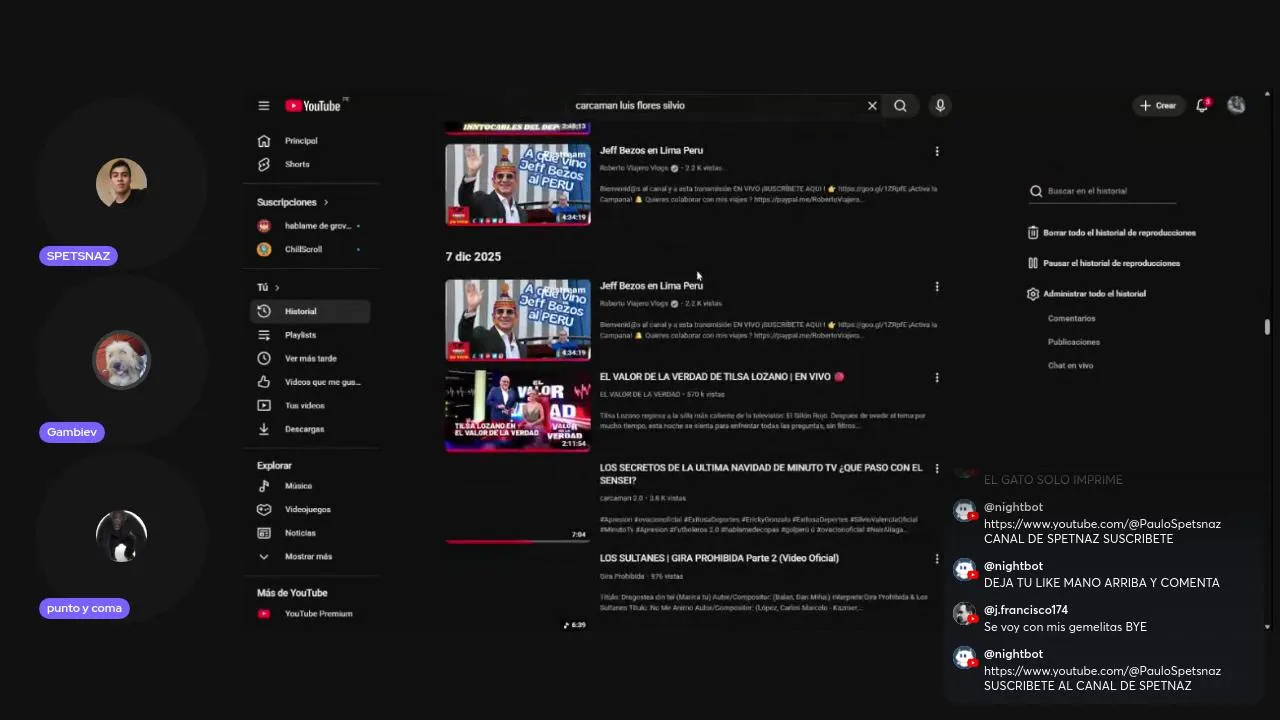Click the search magnifier button

pos(900,106)
